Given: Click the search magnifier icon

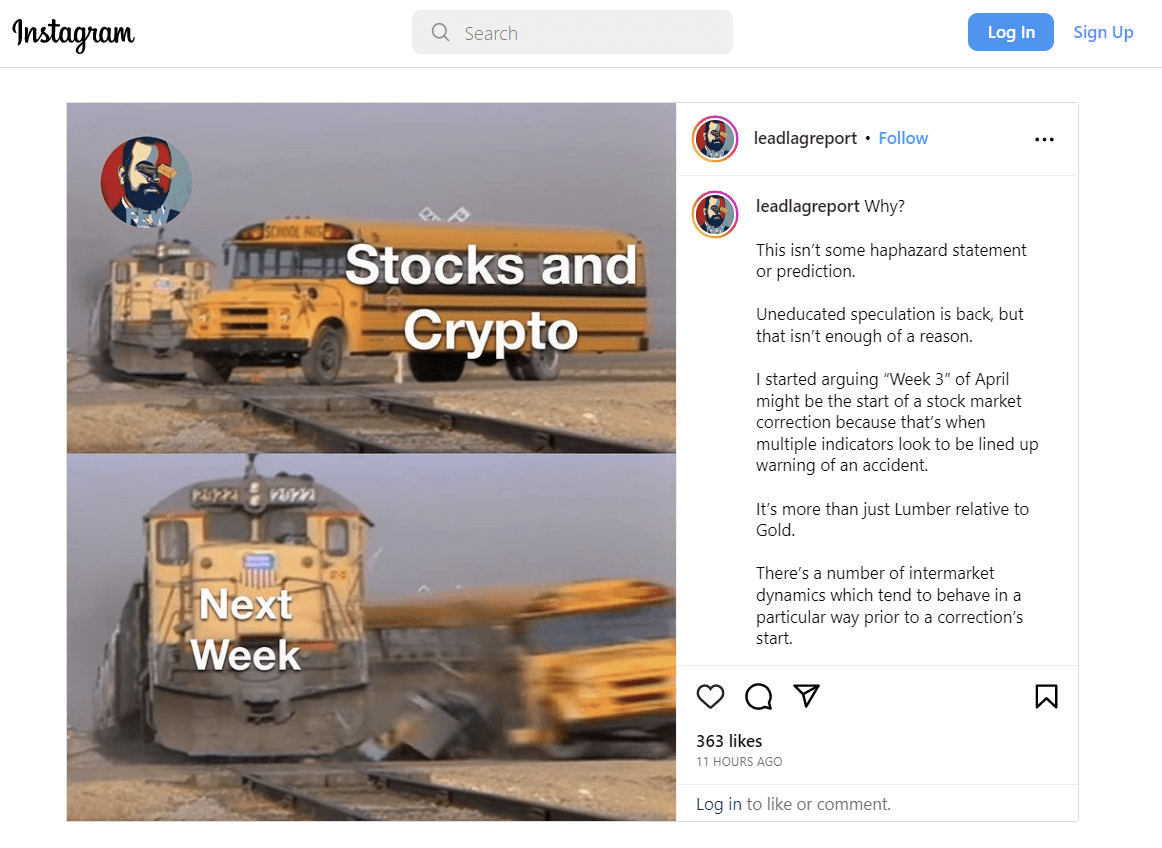Looking at the screenshot, I should pyautogui.click(x=440, y=32).
